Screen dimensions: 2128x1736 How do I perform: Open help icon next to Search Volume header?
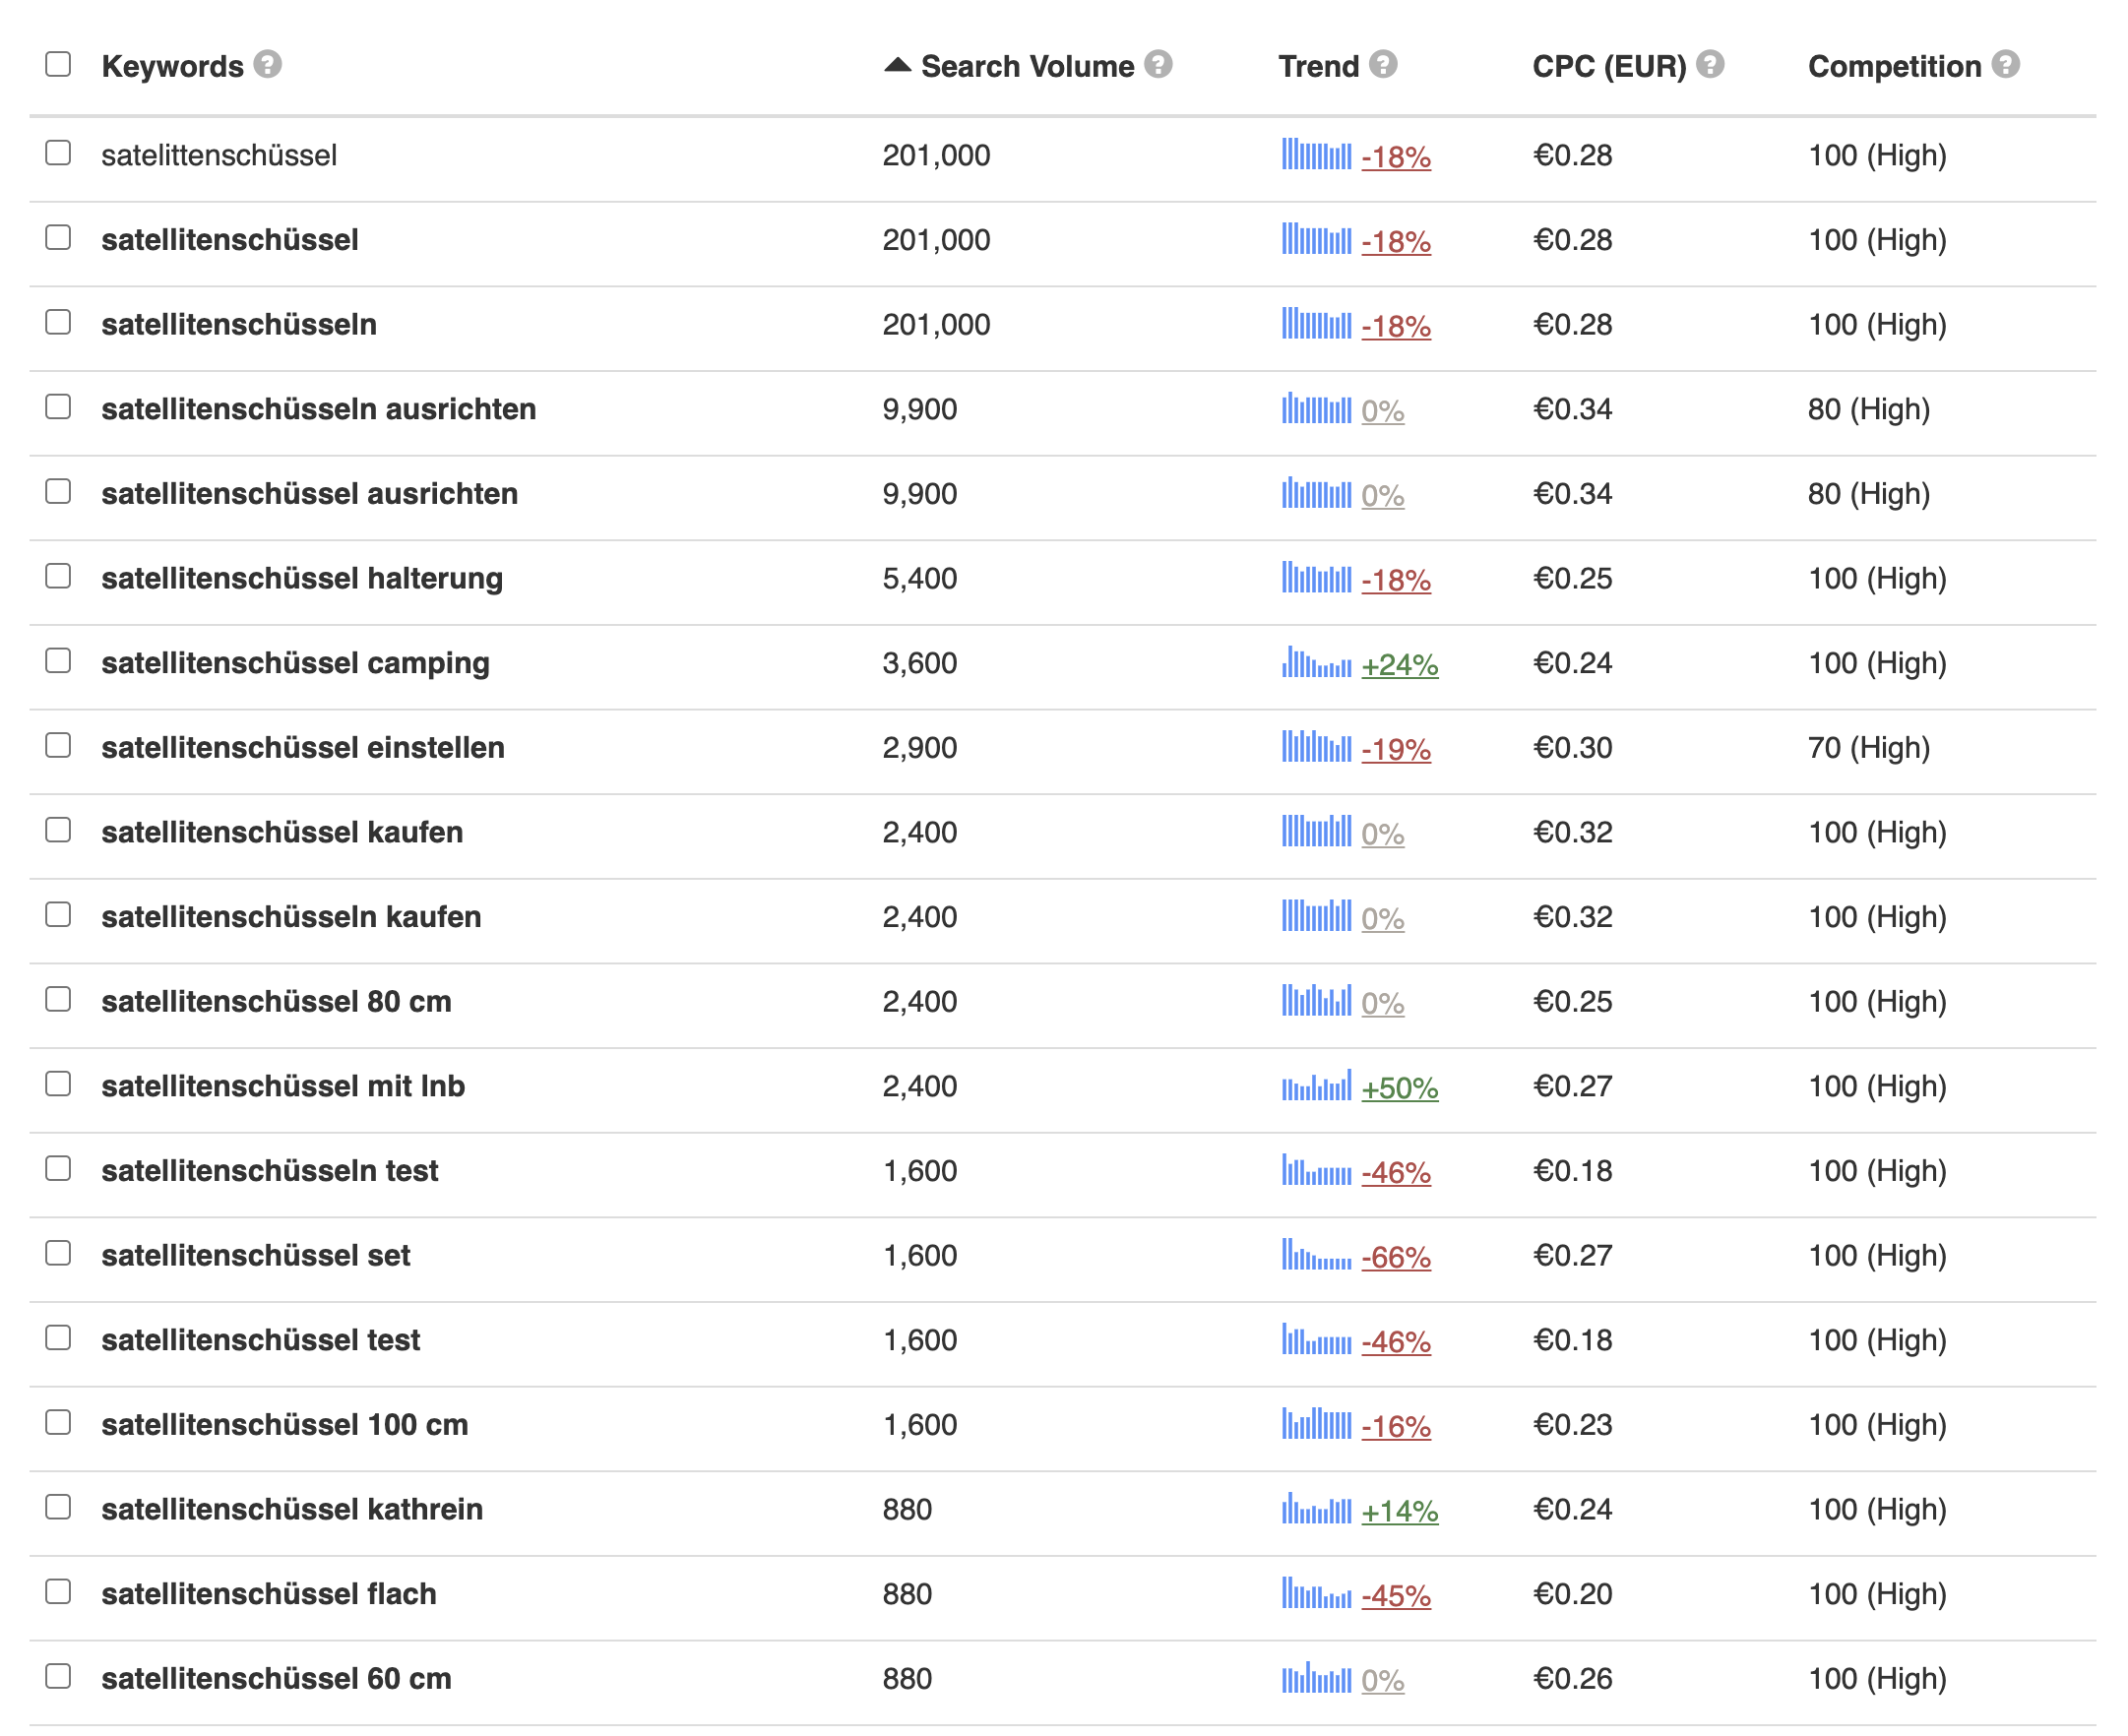(x=1158, y=65)
